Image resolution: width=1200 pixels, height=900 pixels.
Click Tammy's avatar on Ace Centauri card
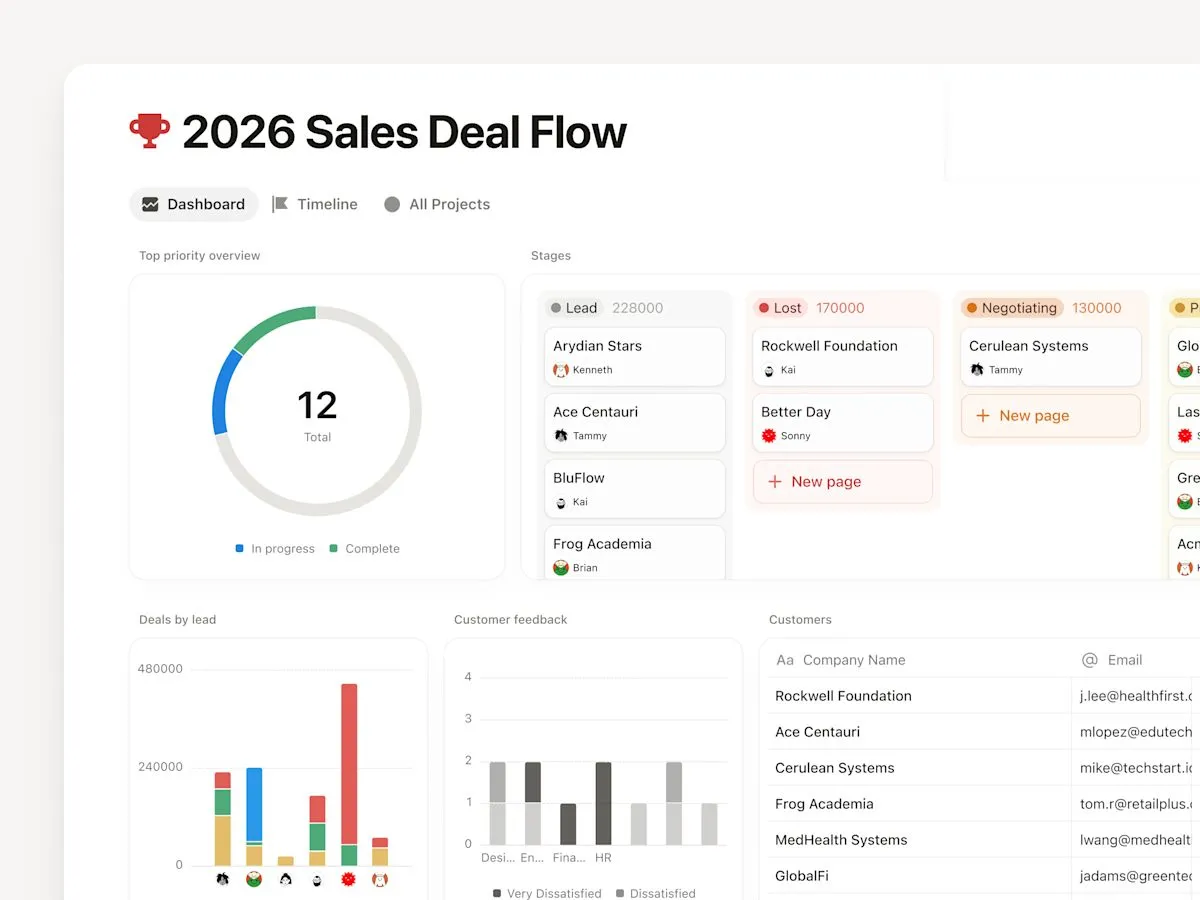pos(561,436)
